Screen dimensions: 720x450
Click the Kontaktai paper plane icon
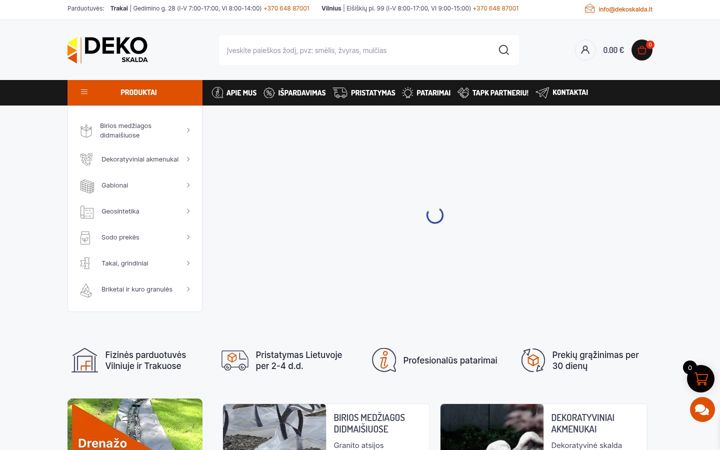[x=542, y=93]
